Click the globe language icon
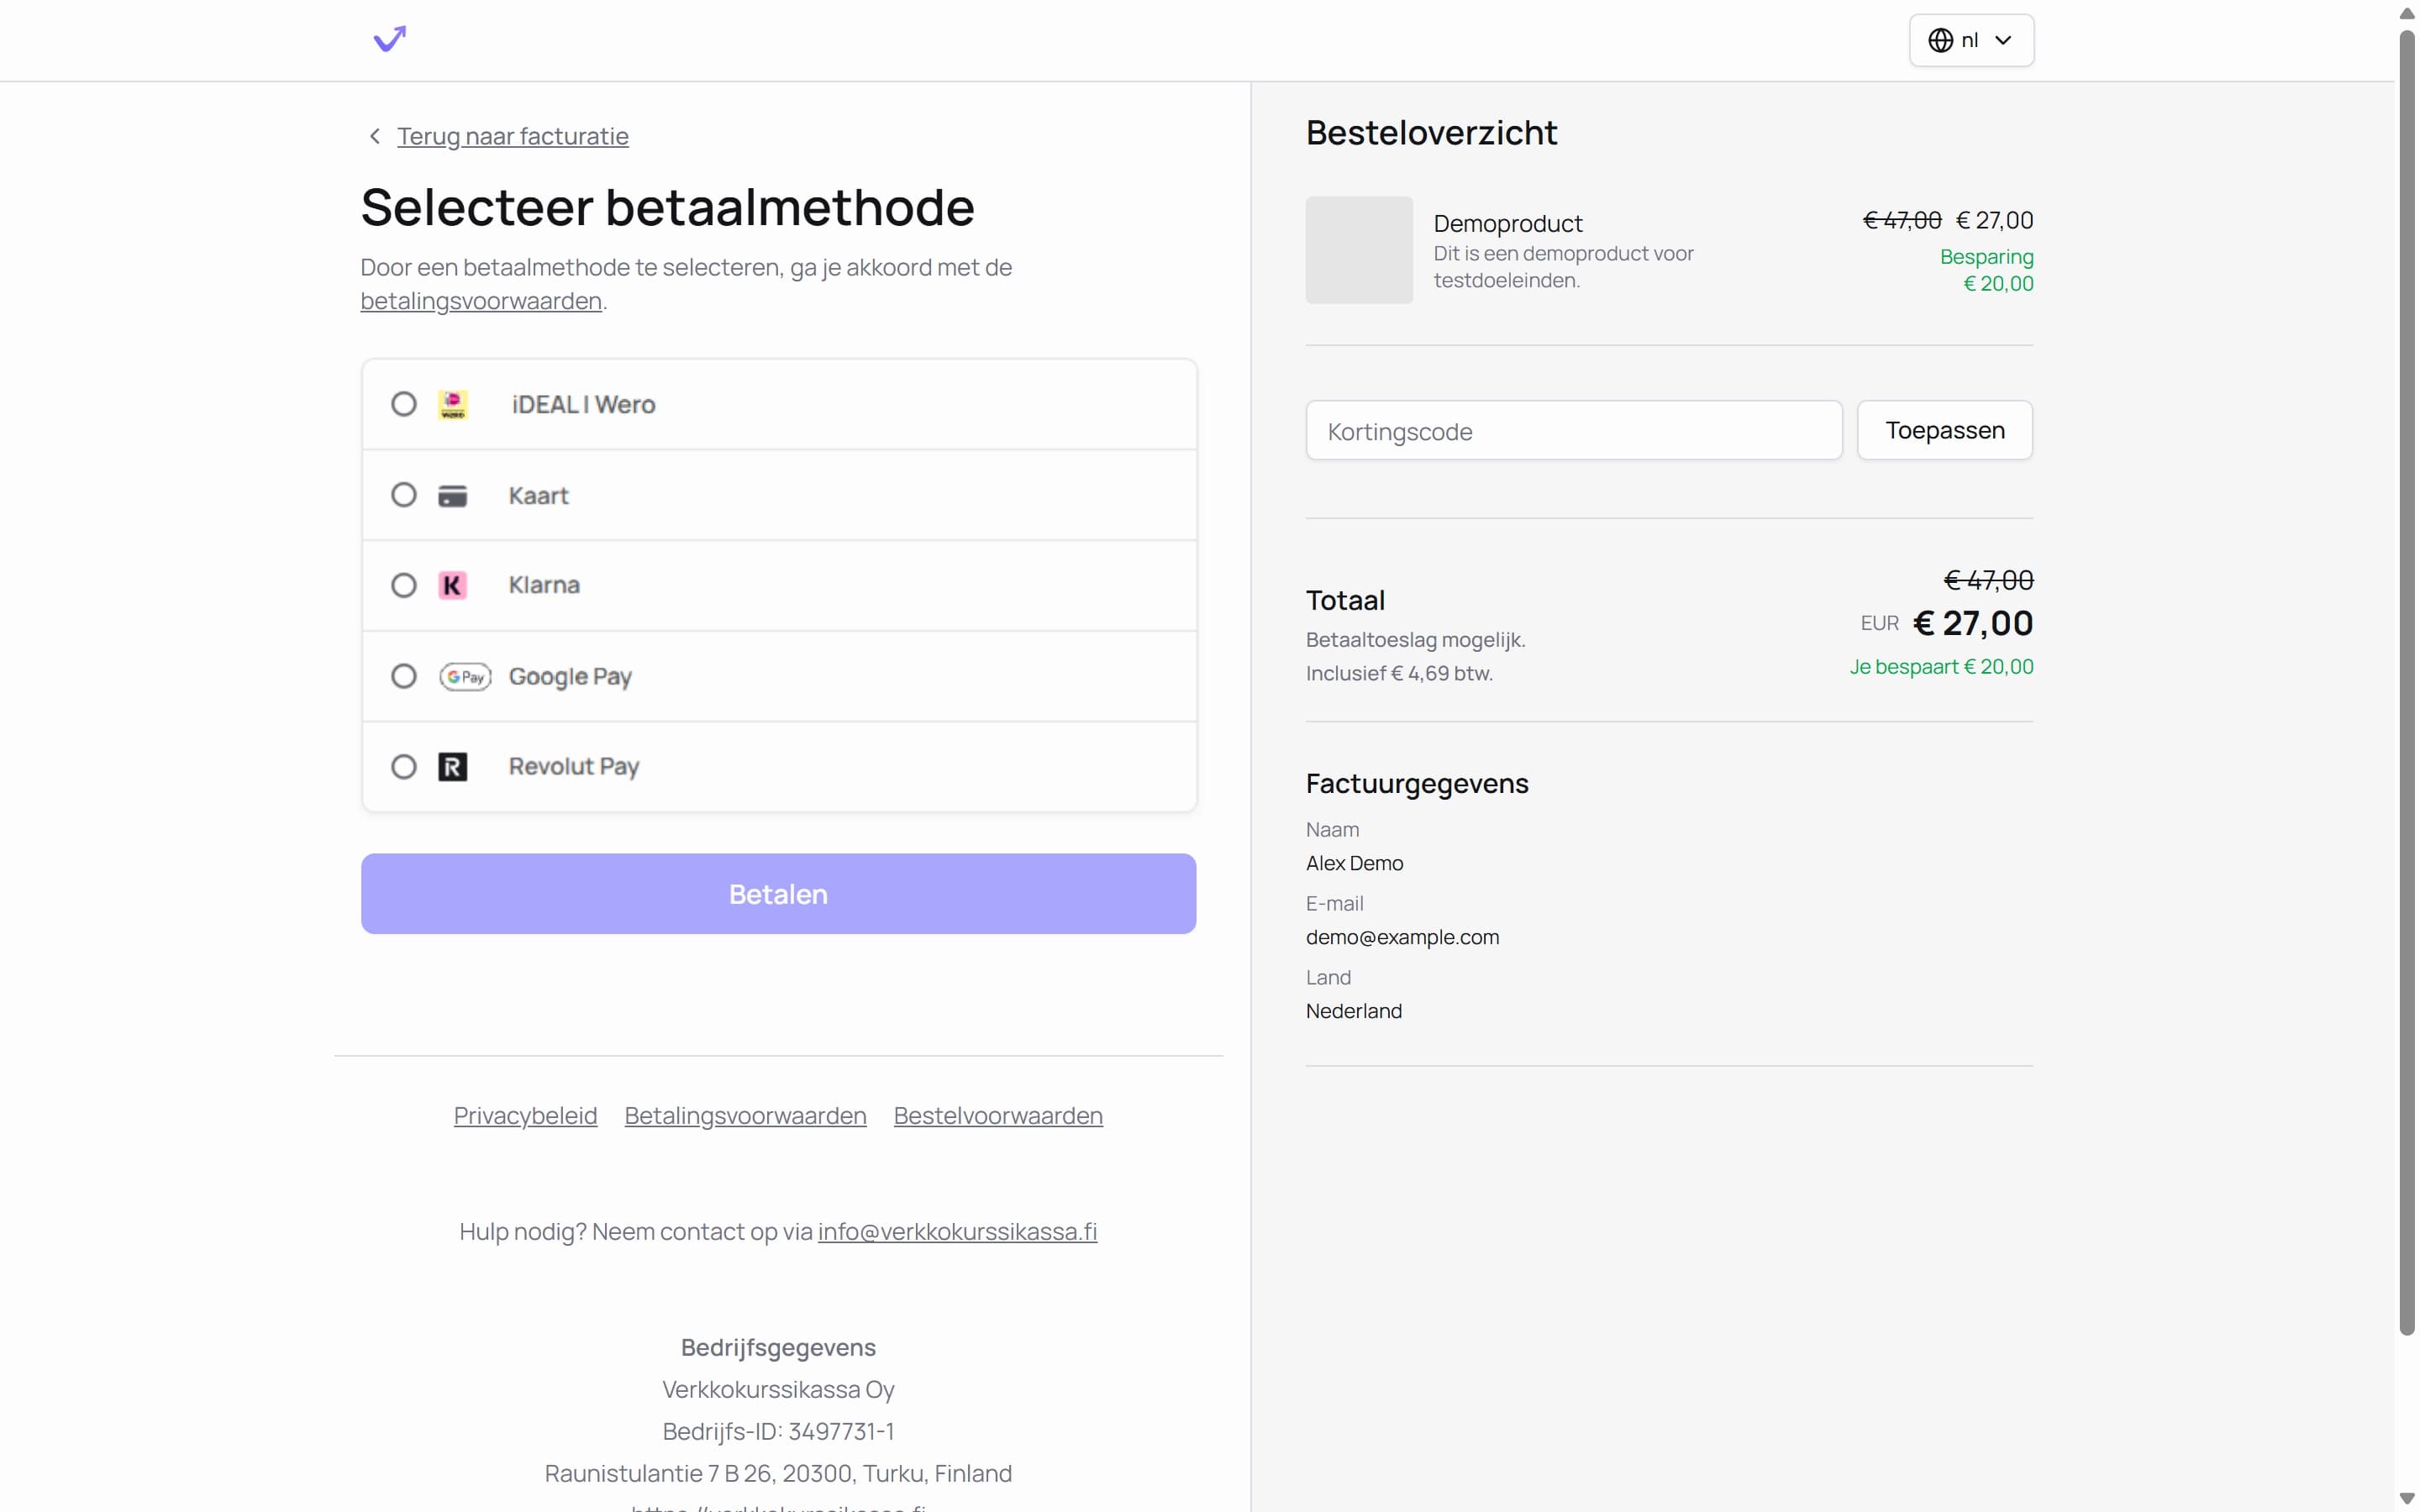This screenshot has width=2420, height=1512. click(x=1940, y=40)
